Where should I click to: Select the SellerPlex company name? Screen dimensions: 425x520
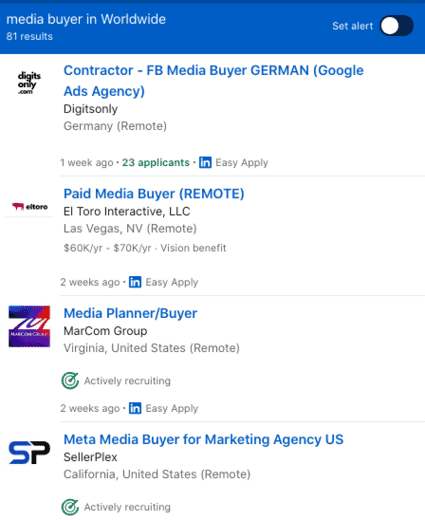[90, 457]
